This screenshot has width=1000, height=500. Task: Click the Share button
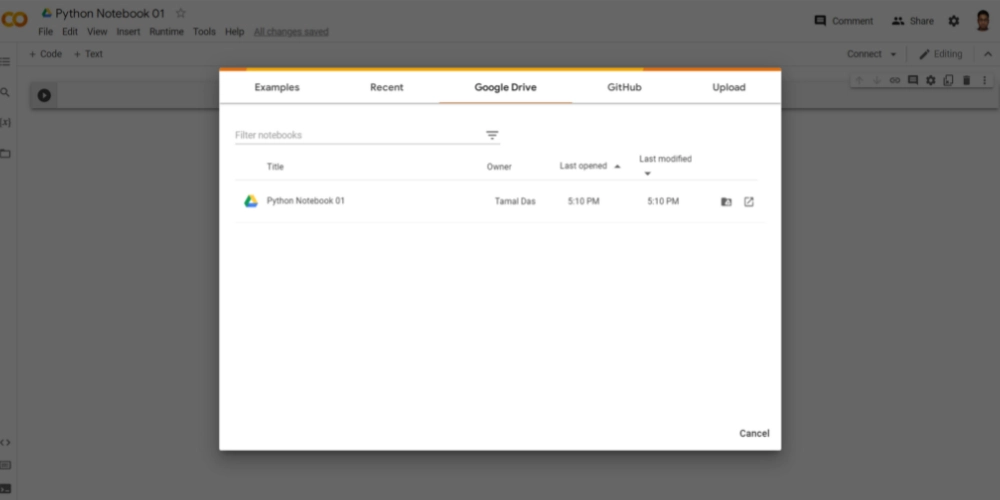(x=912, y=21)
